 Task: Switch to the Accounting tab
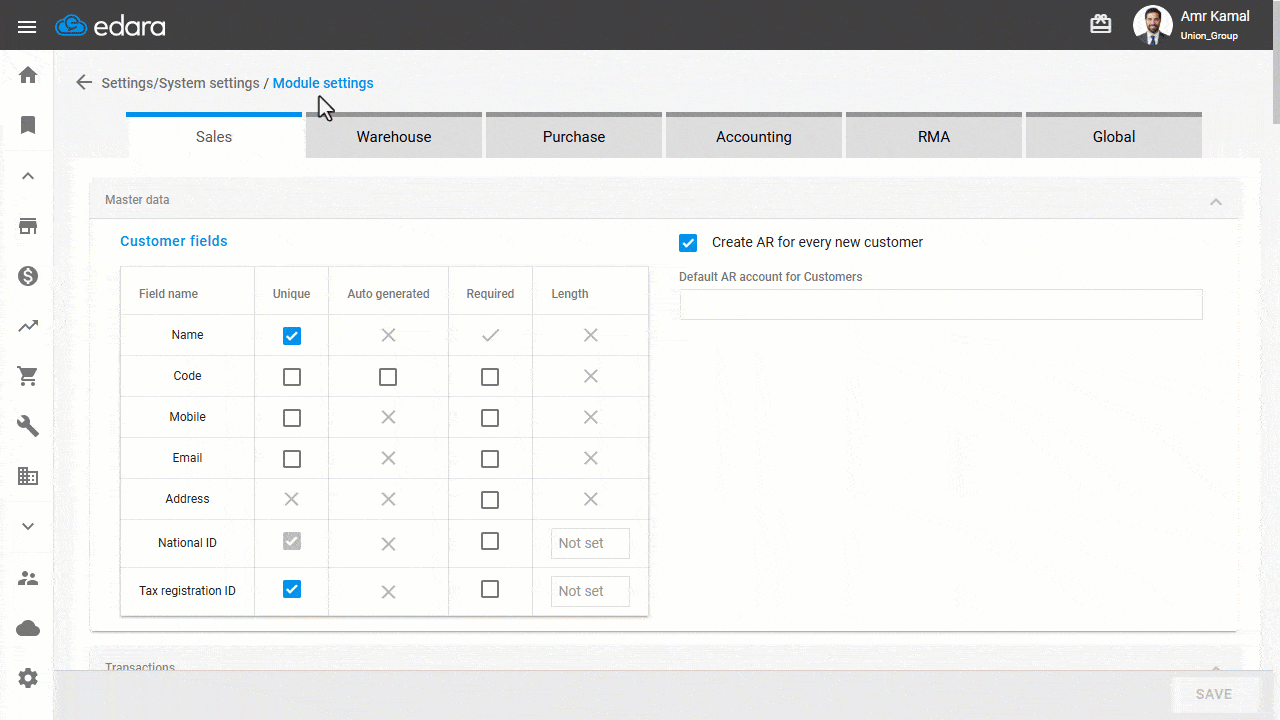754,135
